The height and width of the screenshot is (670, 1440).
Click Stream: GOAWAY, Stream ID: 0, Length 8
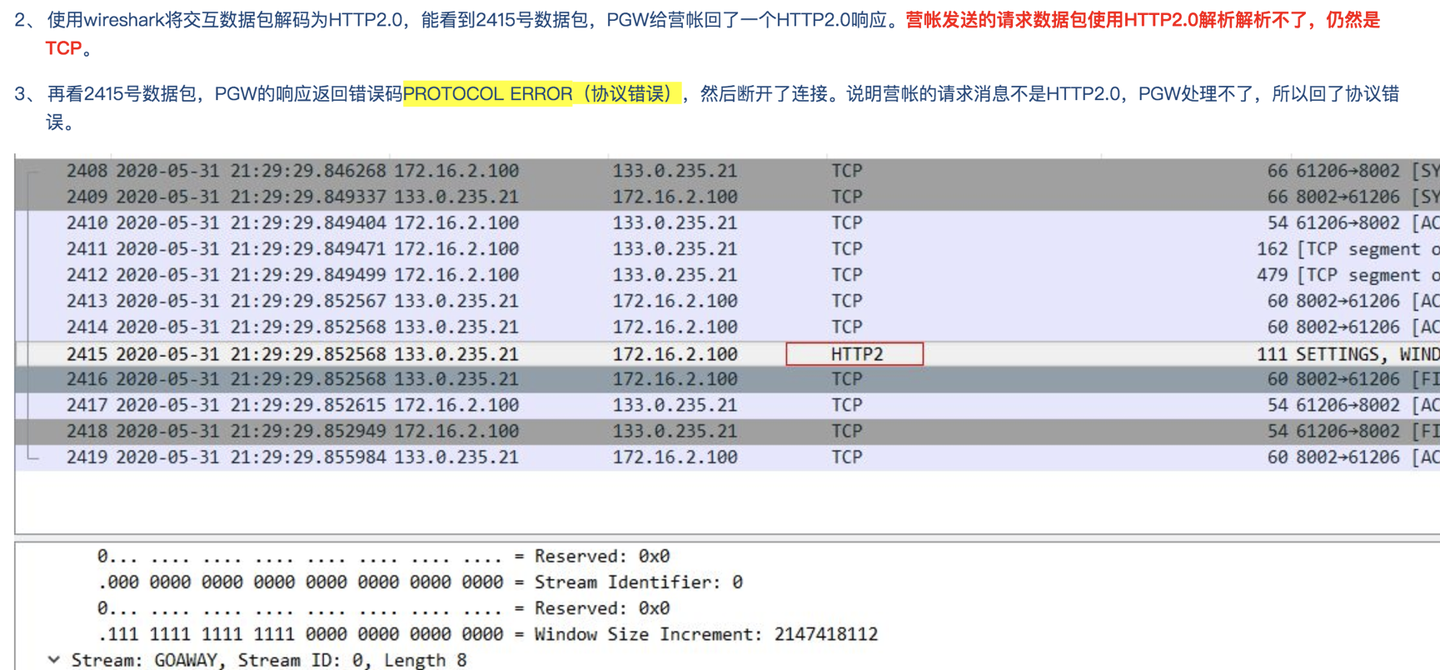[x=271, y=660]
